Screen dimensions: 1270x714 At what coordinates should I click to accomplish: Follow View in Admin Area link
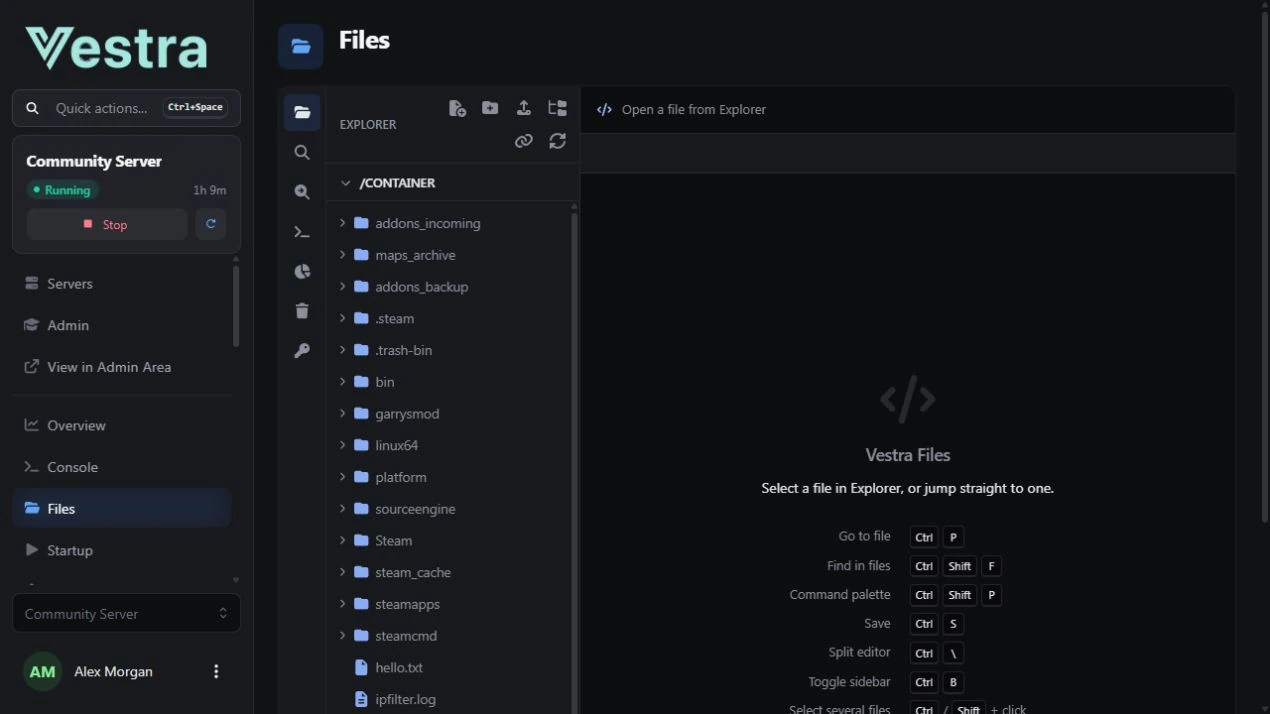[122, 367]
